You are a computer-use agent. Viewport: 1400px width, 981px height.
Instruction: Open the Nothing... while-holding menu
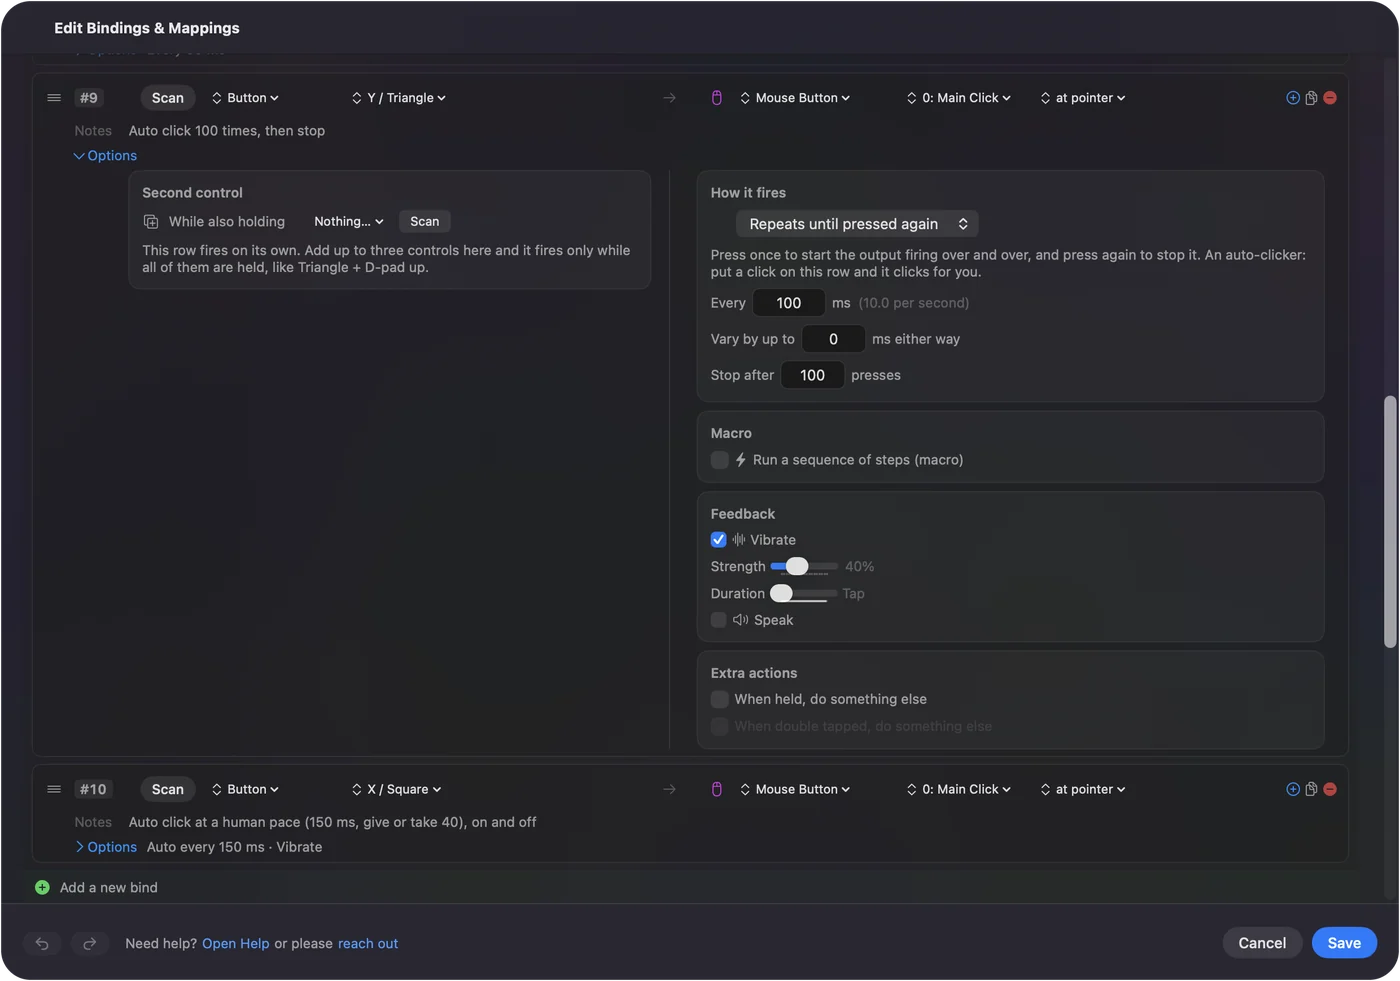click(348, 222)
